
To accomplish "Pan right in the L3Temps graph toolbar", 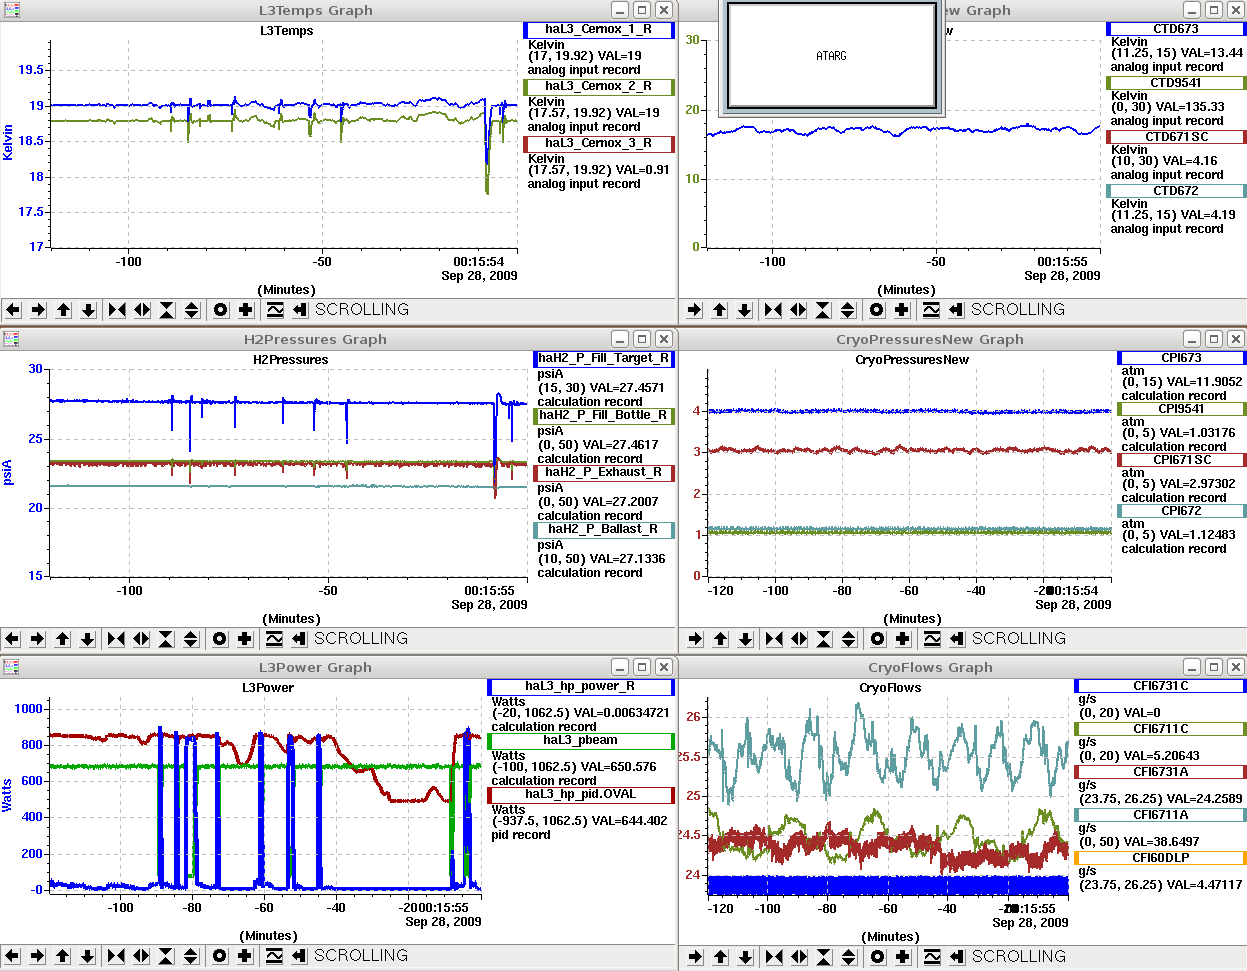I will tap(38, 310).
